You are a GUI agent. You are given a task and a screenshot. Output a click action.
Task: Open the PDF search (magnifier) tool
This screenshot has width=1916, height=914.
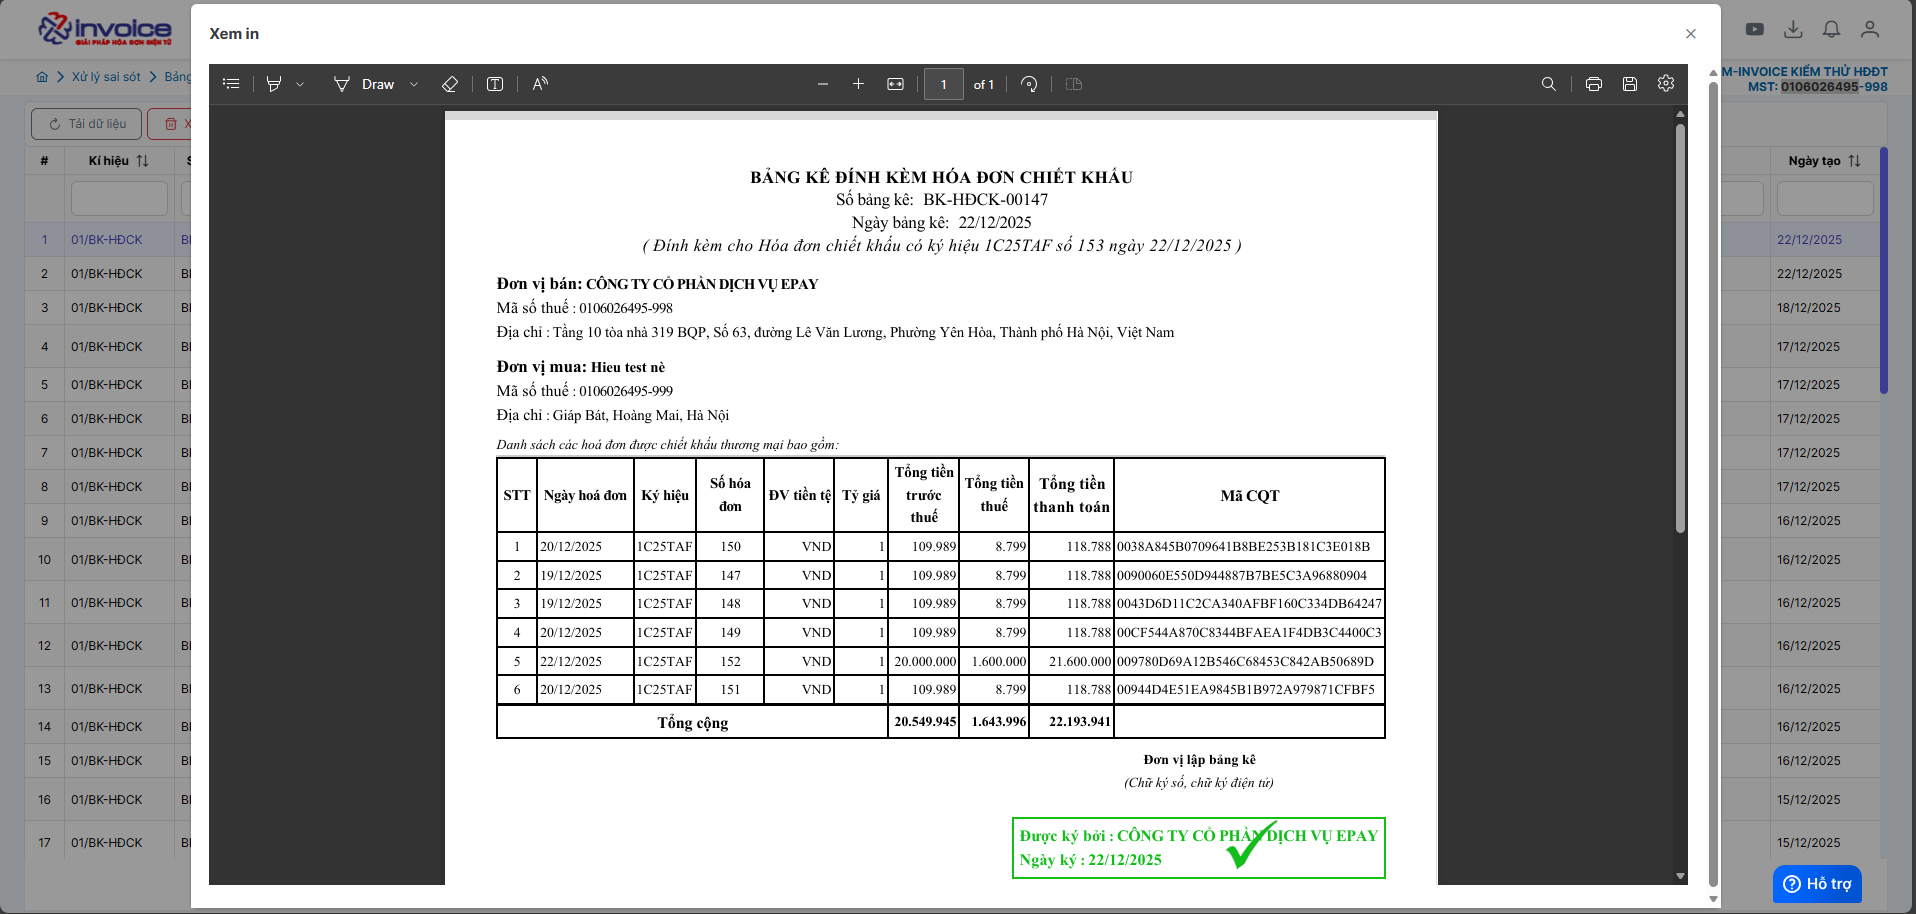tap(1549, 84)
